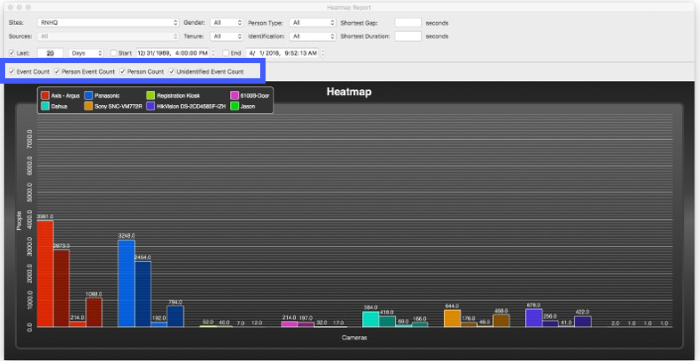Click the Sony SNC-VM772R legend name
This screenshot has width=700, height=361.
click(118, 107)
